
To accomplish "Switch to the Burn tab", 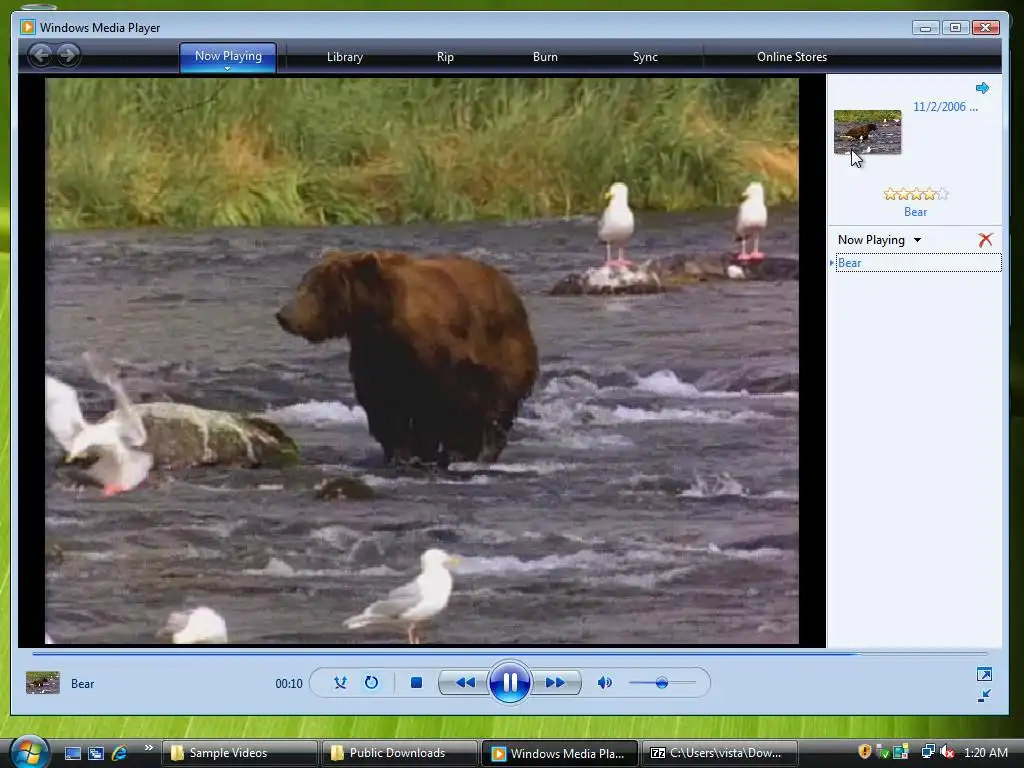I will pos(545,57).
